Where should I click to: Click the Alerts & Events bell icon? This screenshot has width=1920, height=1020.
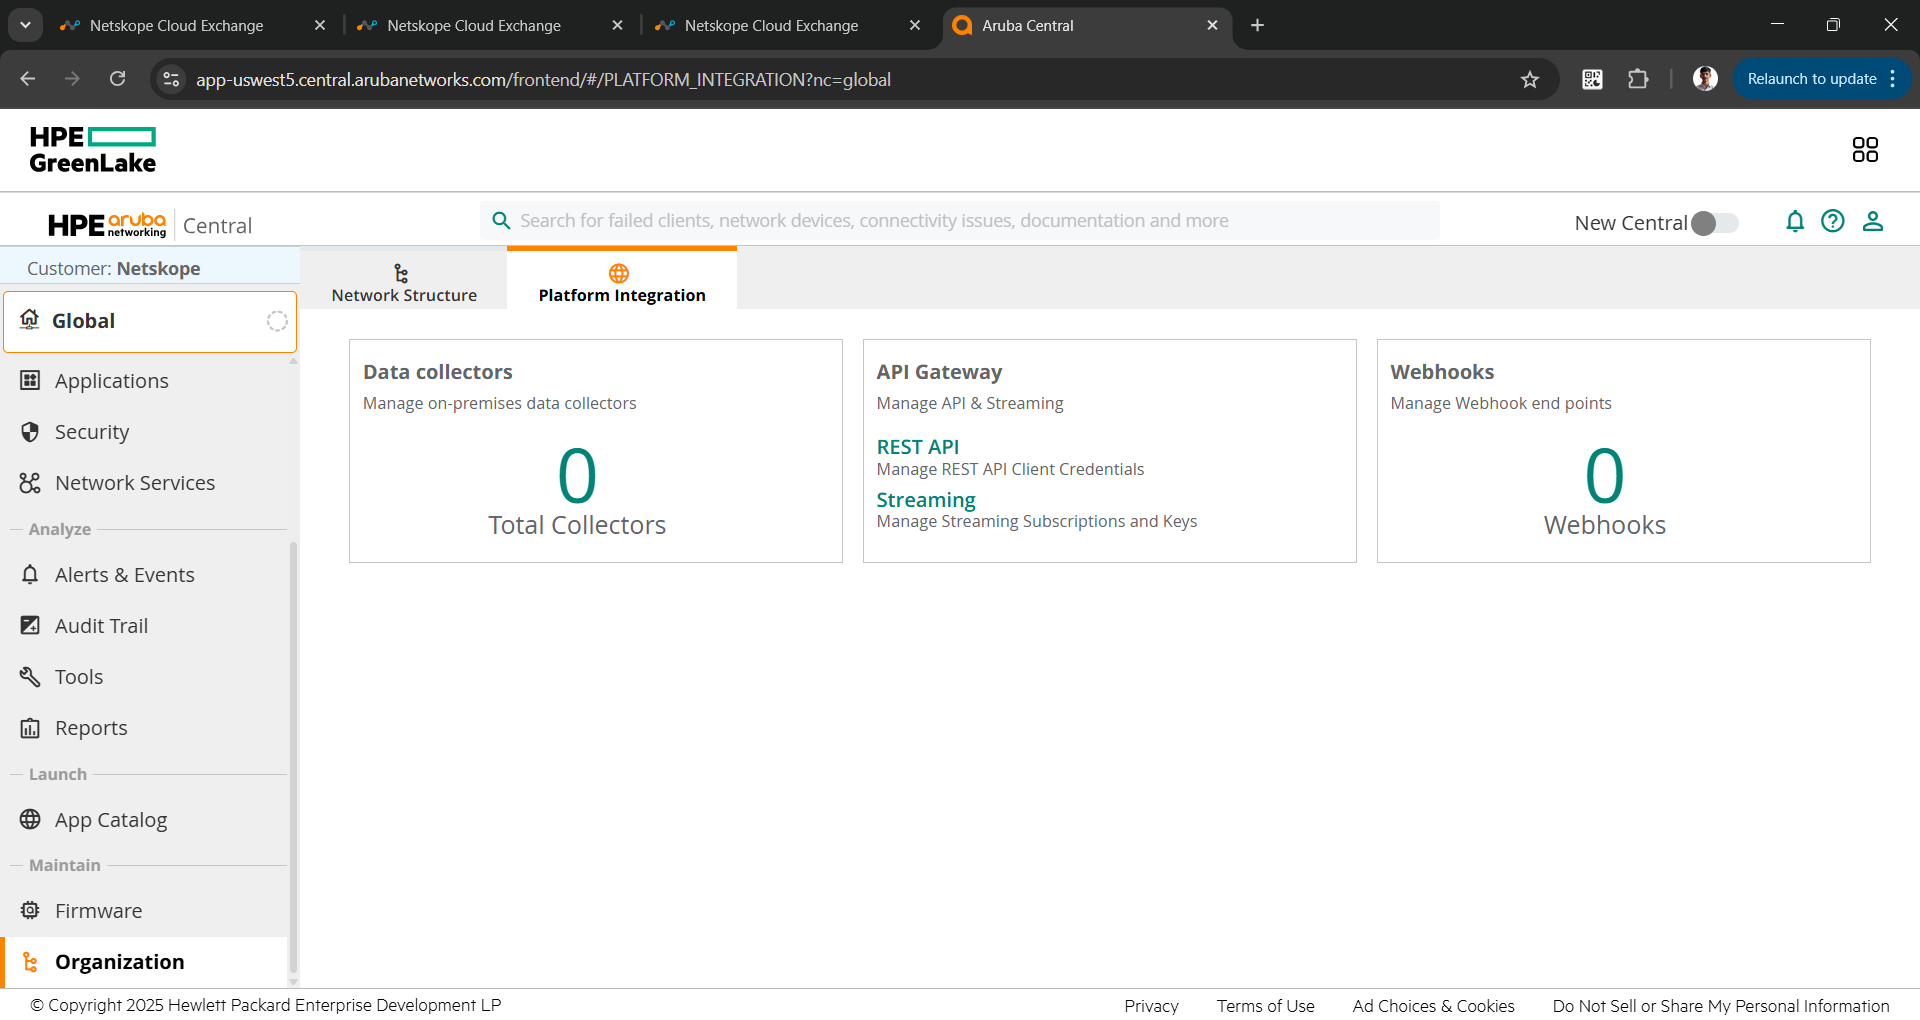click(x=30, y=574)
